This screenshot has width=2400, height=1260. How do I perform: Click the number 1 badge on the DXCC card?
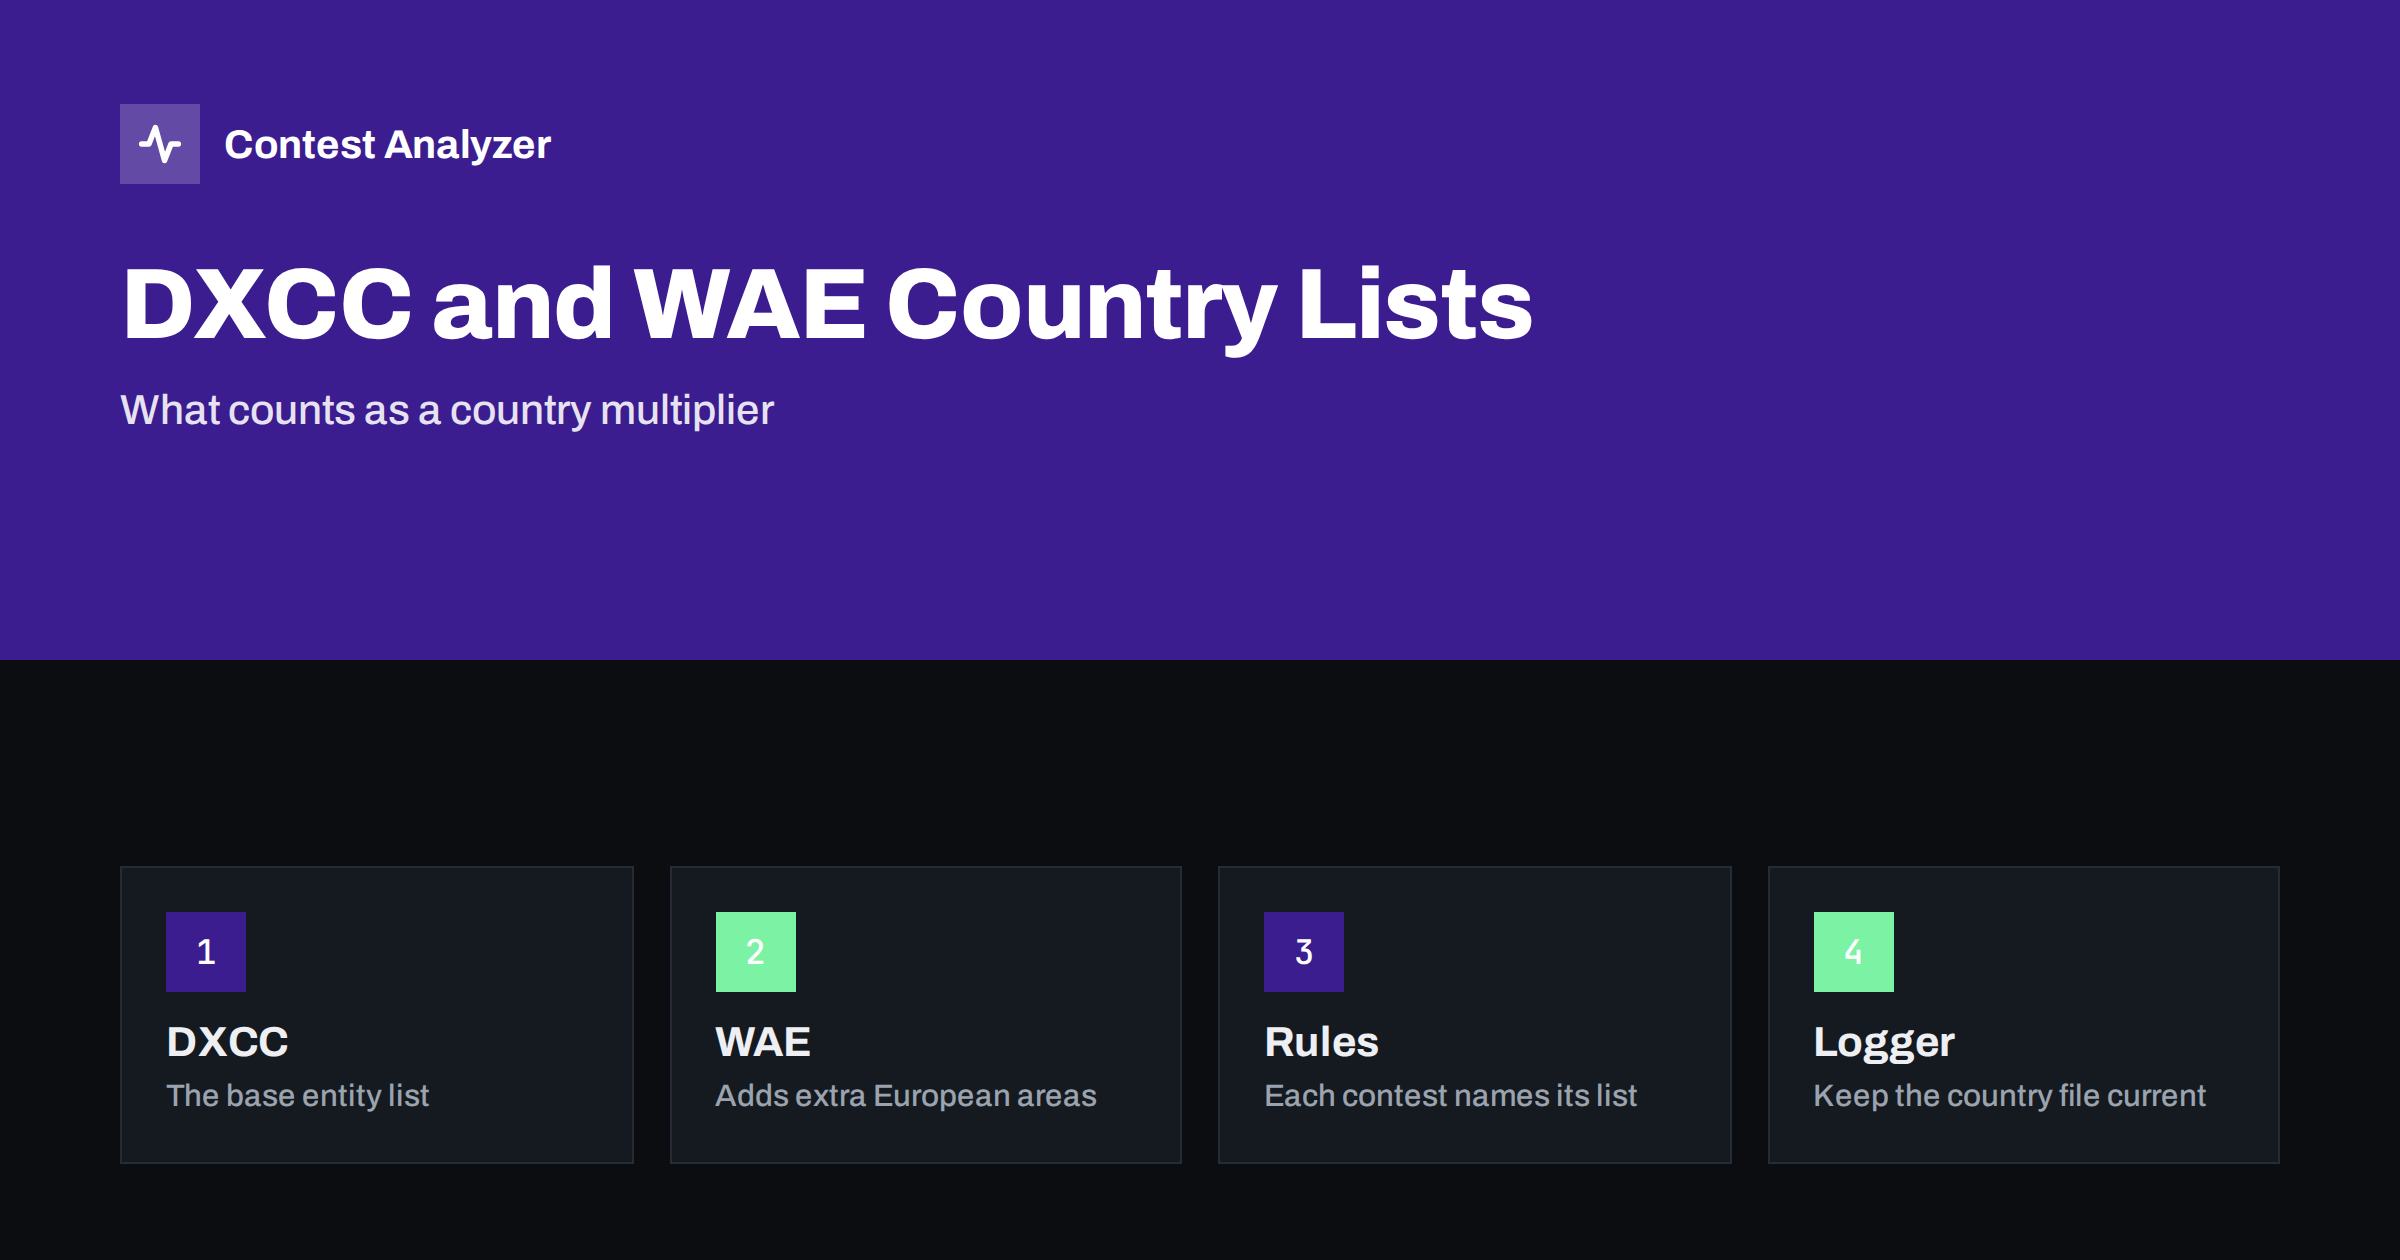pos(206,952)
